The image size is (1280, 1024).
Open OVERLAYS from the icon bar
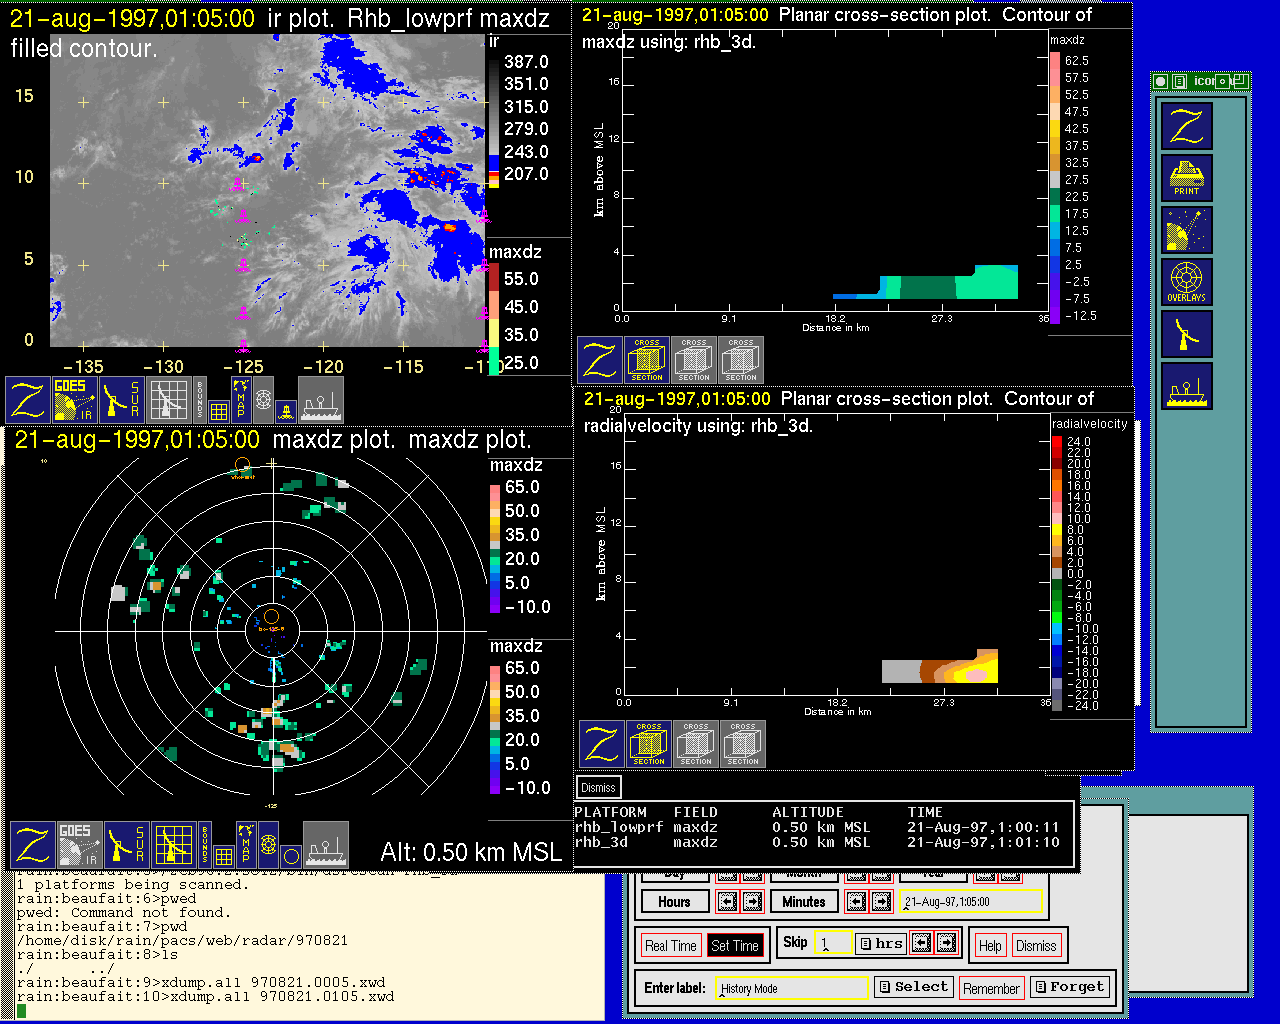pos(1187,282)
